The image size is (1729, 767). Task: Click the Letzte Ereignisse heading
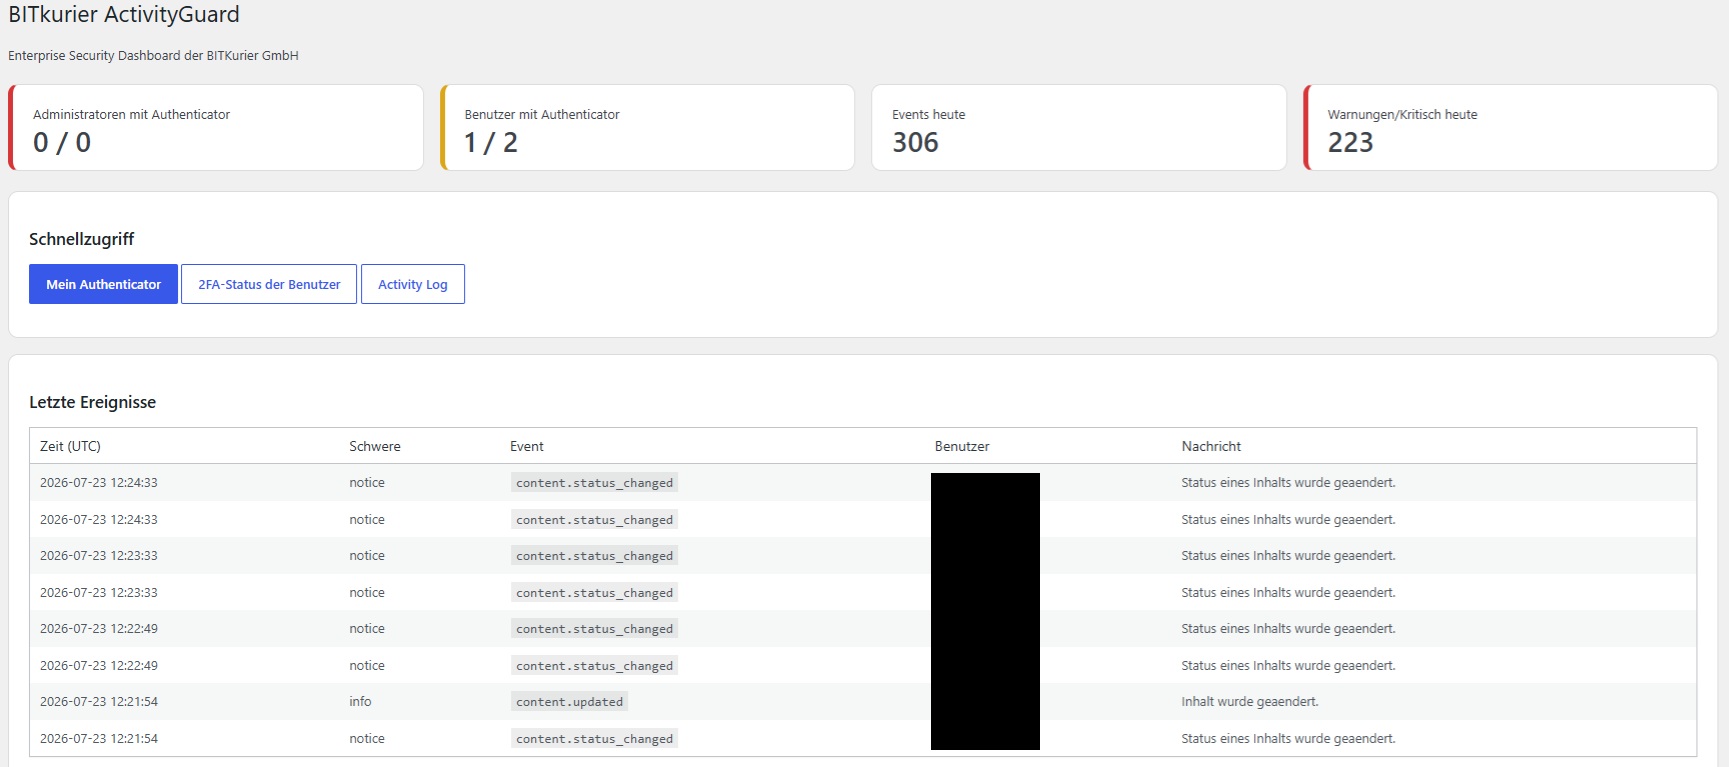pyautogui.click(x=92, y=402)
